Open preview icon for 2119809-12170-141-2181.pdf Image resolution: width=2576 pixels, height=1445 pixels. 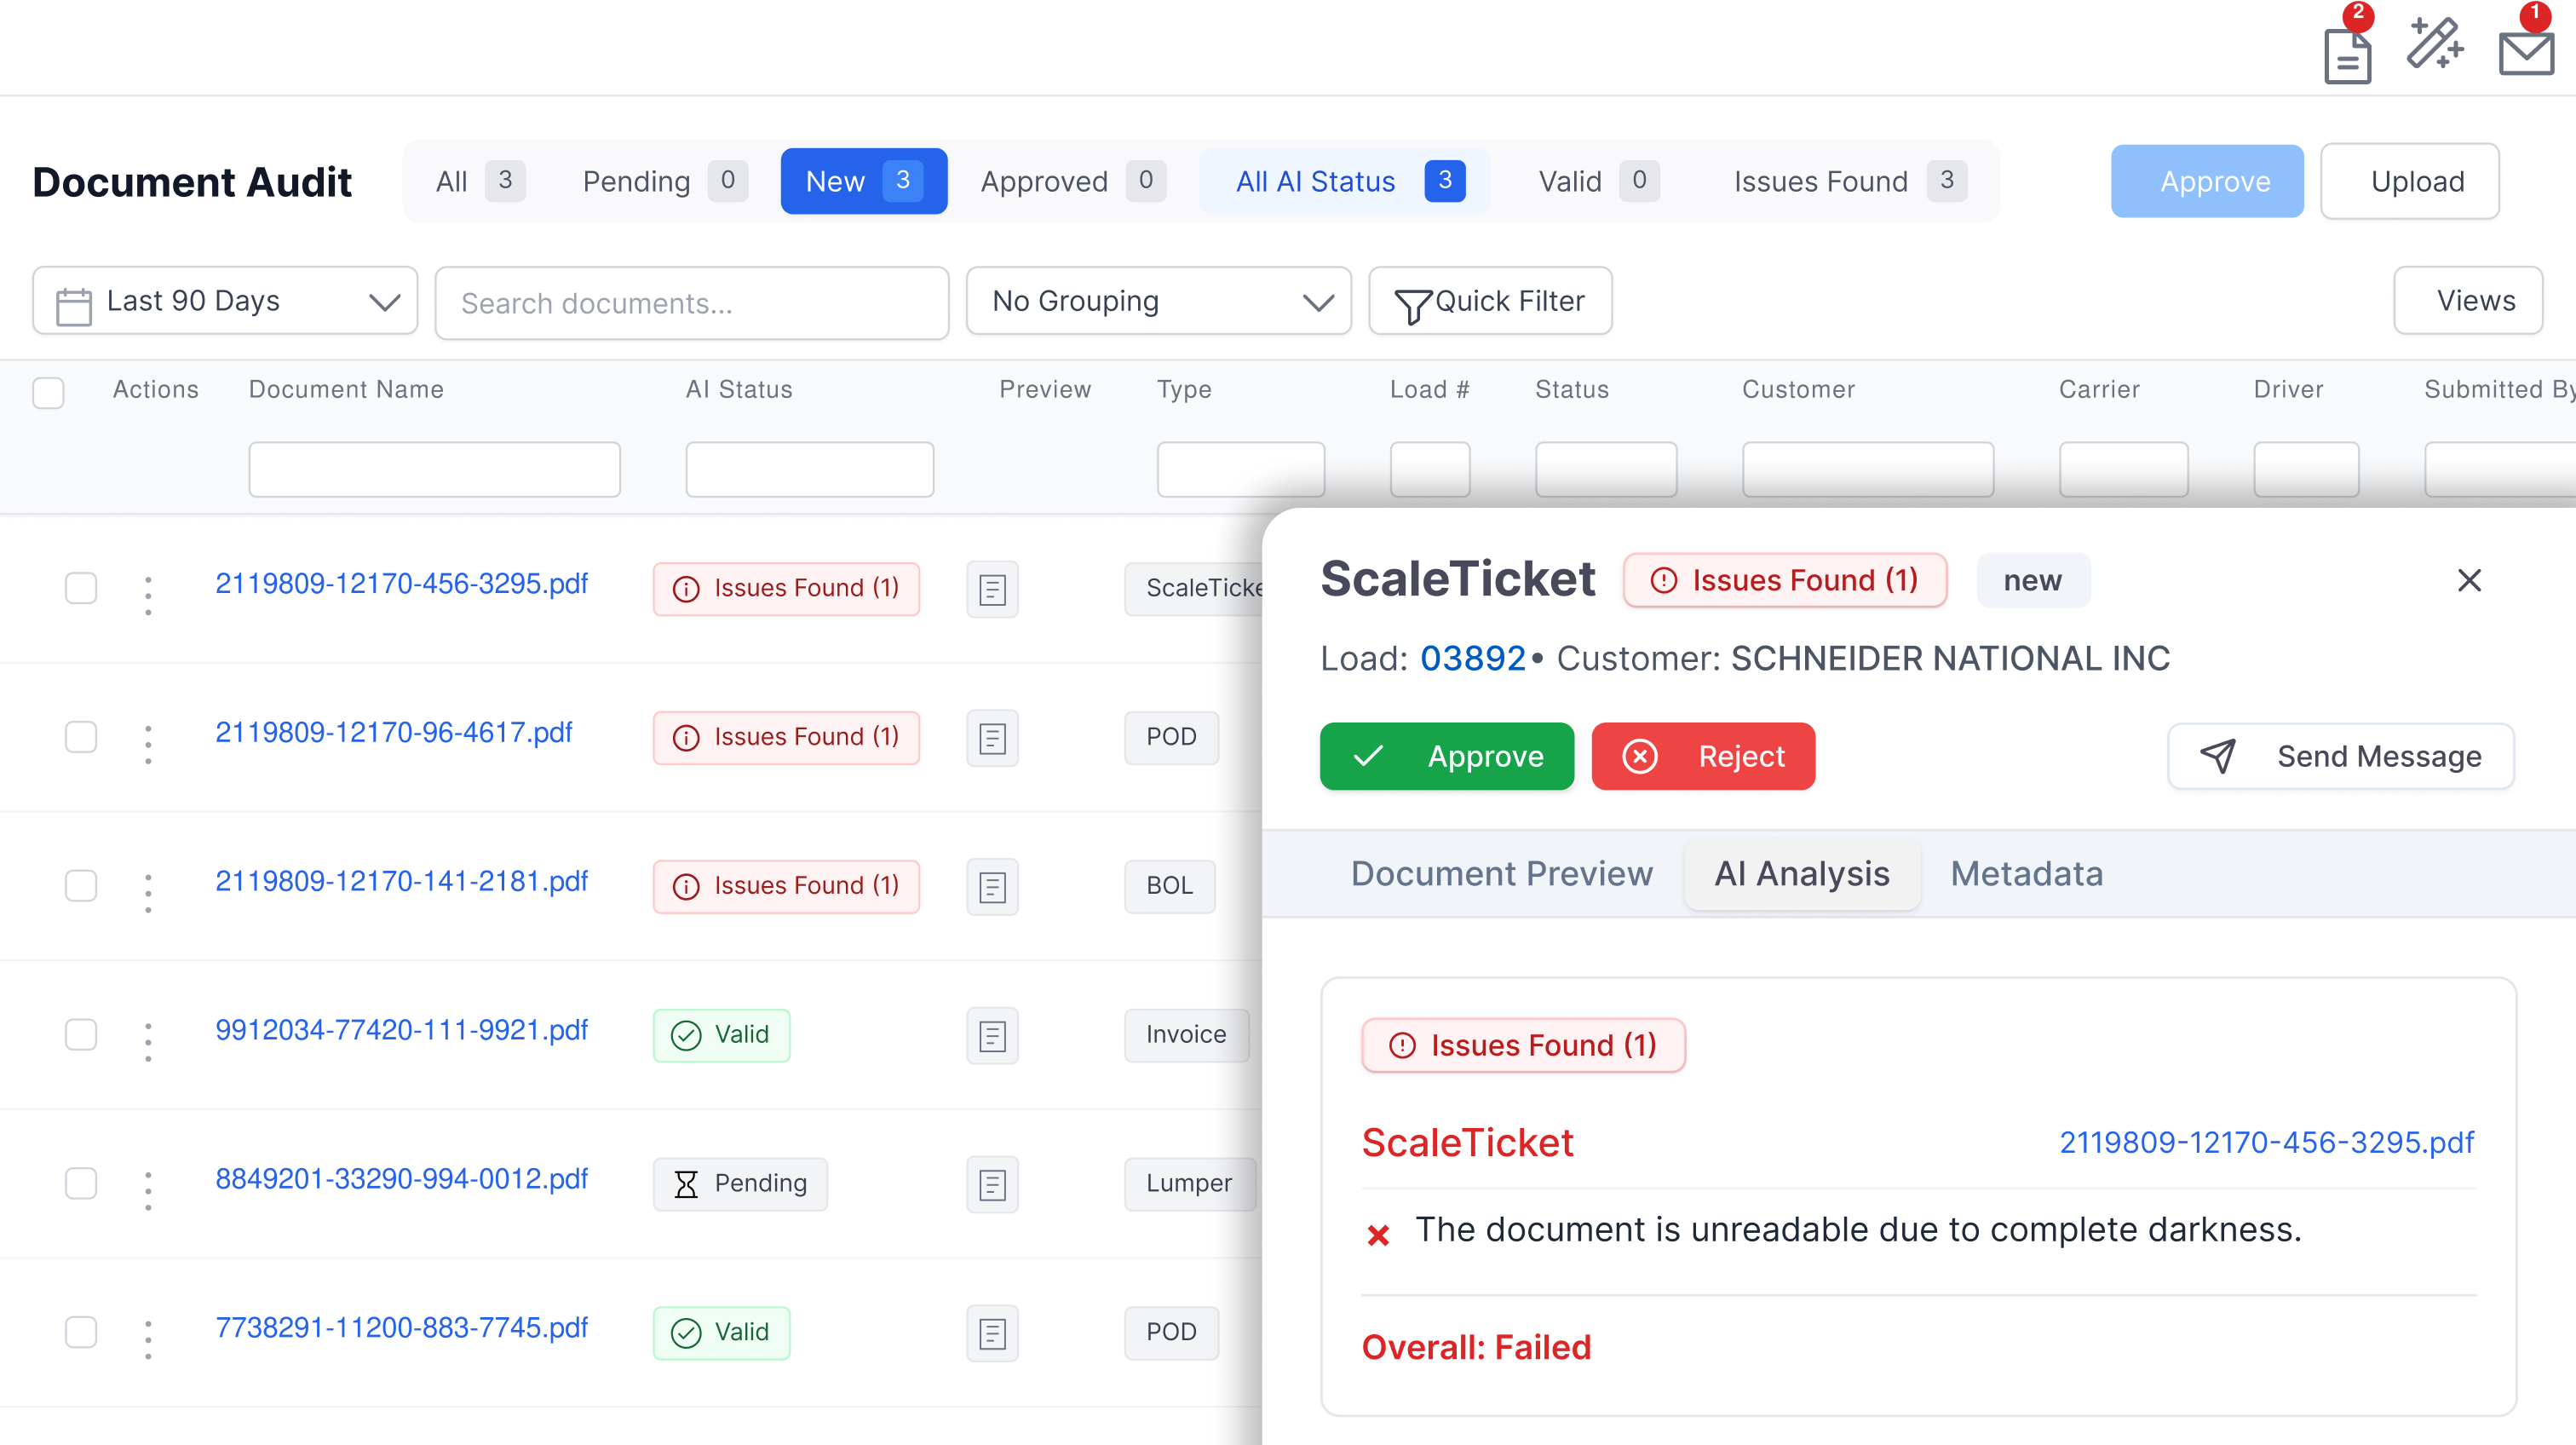[x=992, y=887]
